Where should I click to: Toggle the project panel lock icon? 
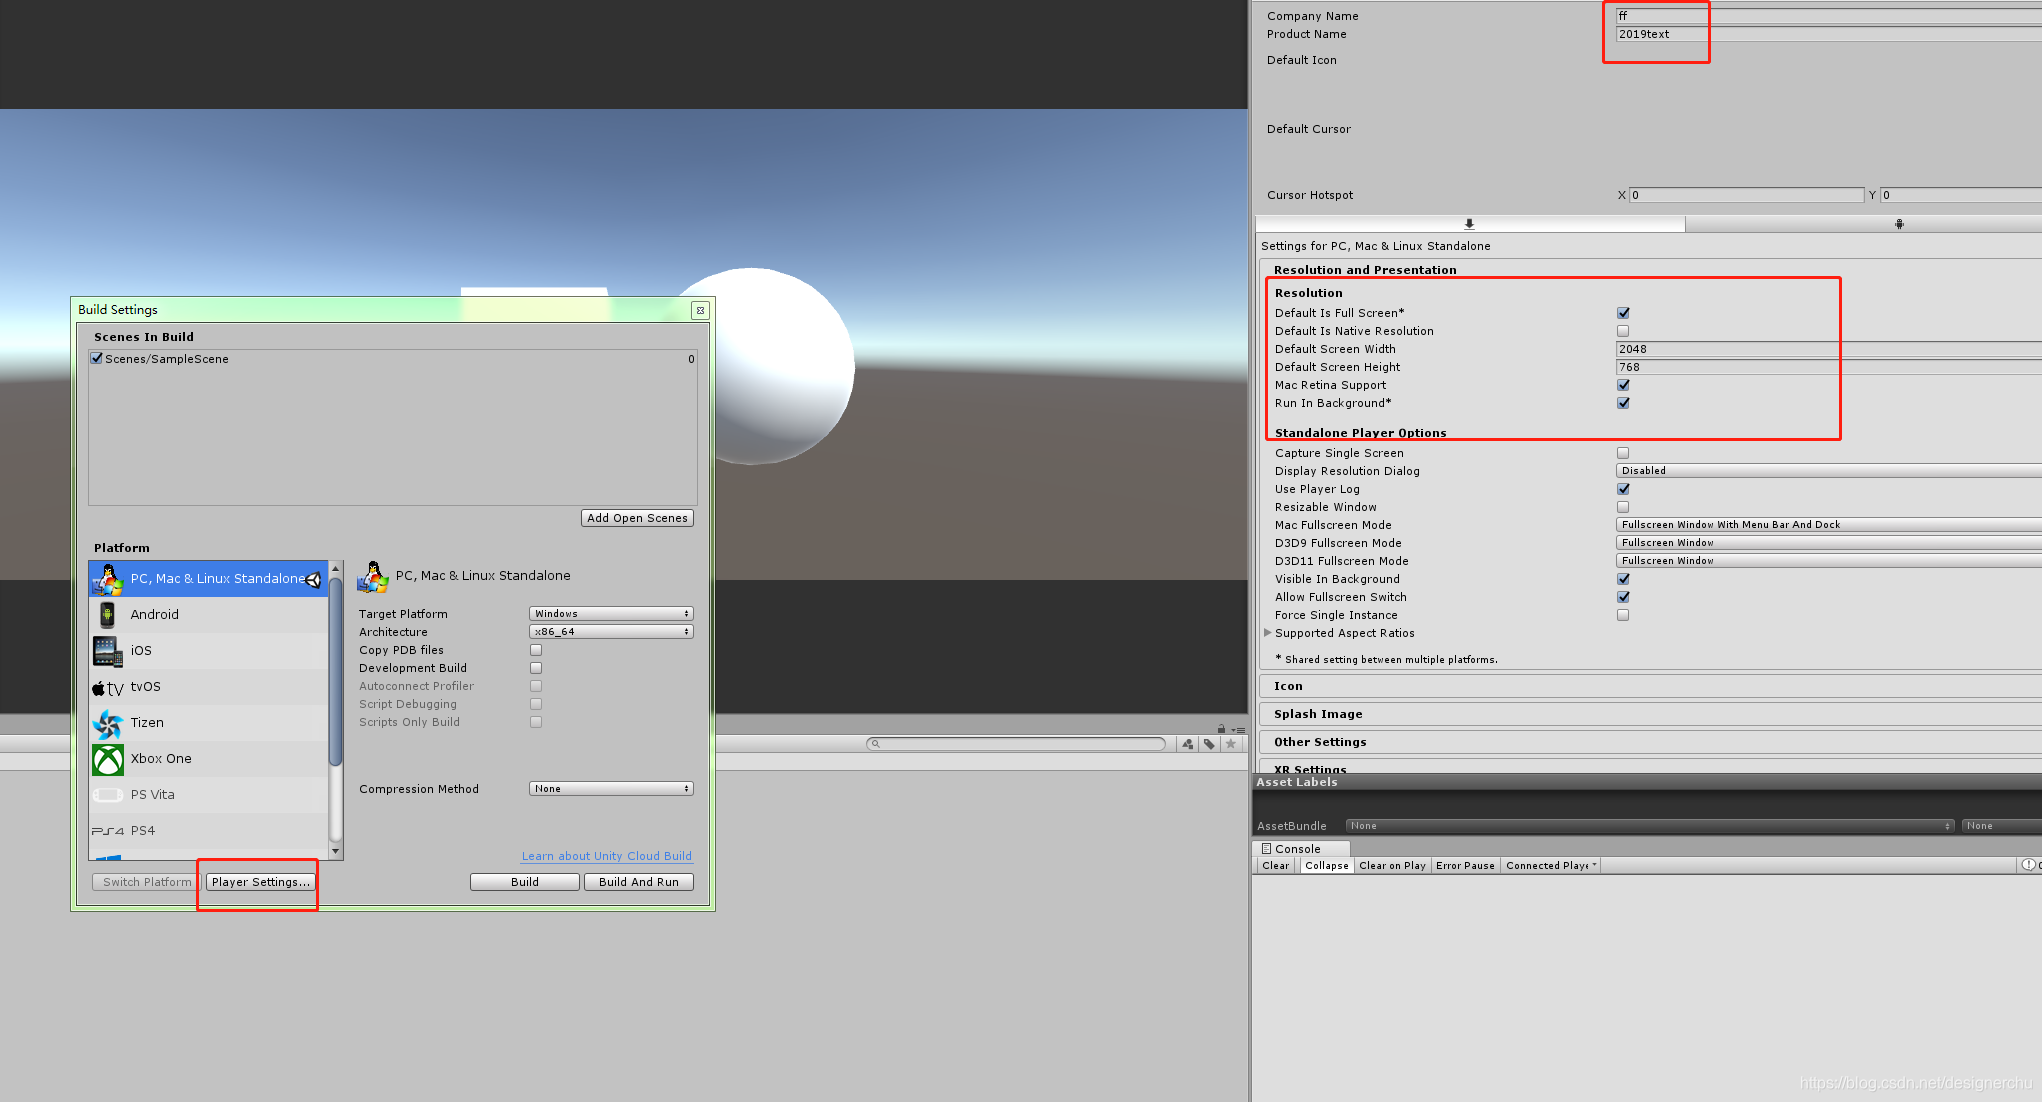click(1221, 729)
